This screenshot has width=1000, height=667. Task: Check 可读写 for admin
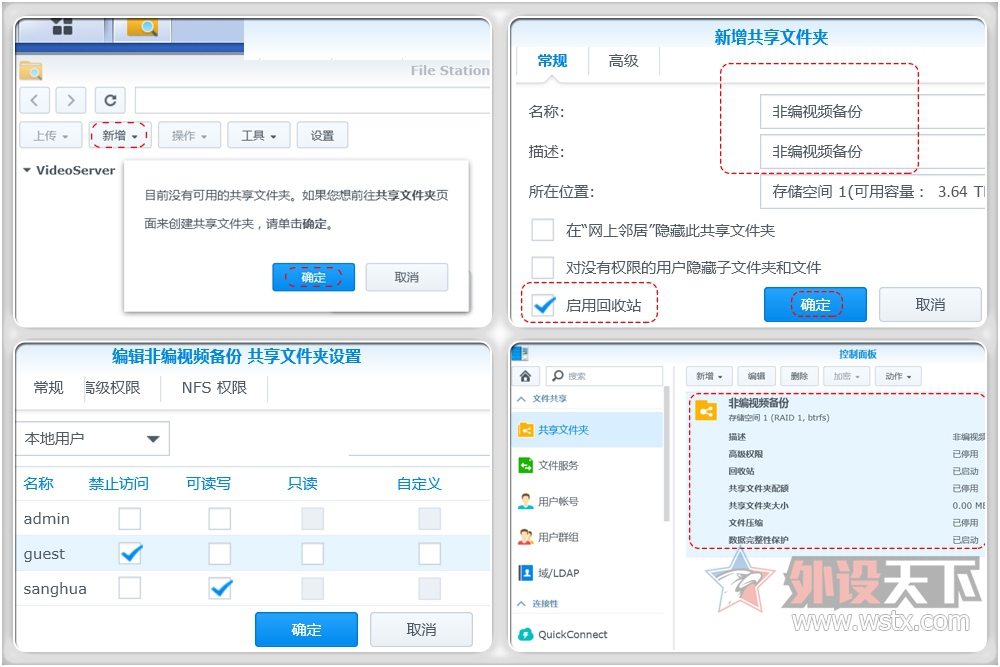tap(220, 518)
